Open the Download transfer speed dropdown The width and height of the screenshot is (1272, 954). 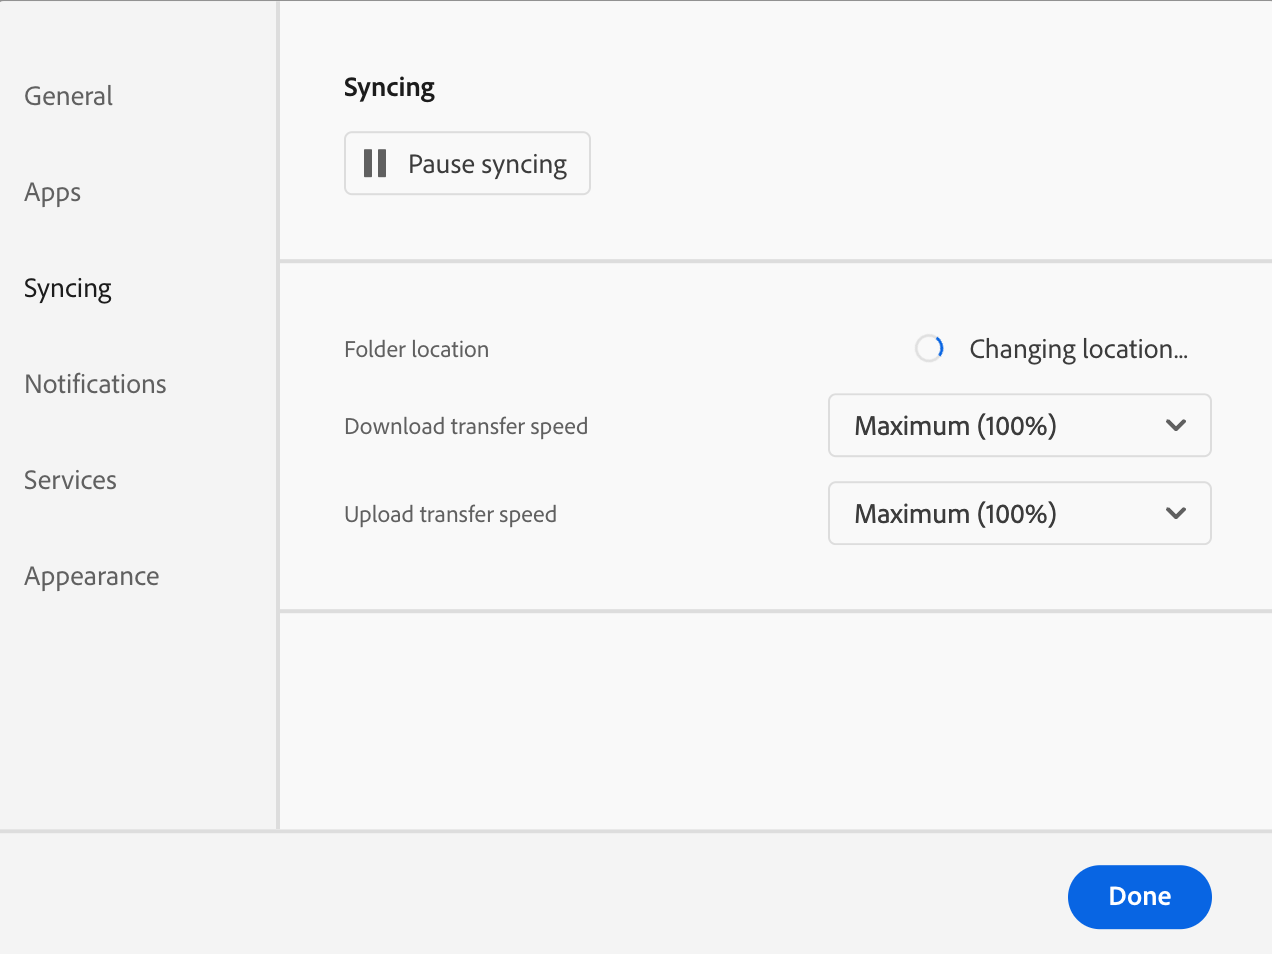[1019, 425]
